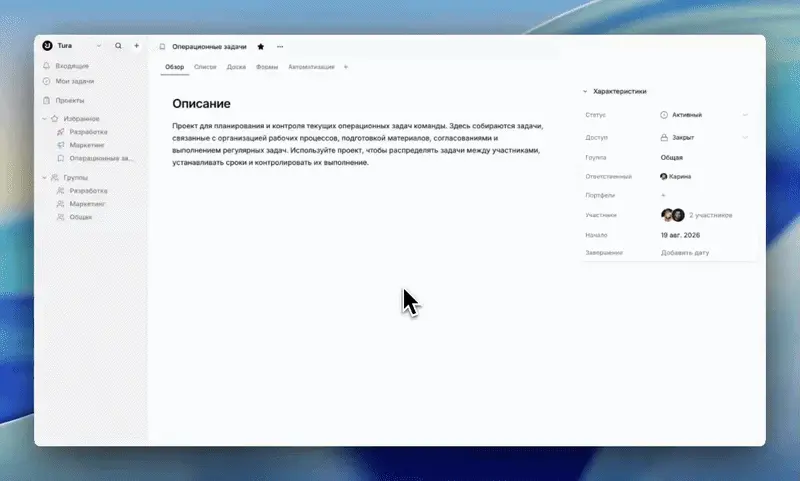
Task: Click the Активный status value
Action: (x=687, y=115)
